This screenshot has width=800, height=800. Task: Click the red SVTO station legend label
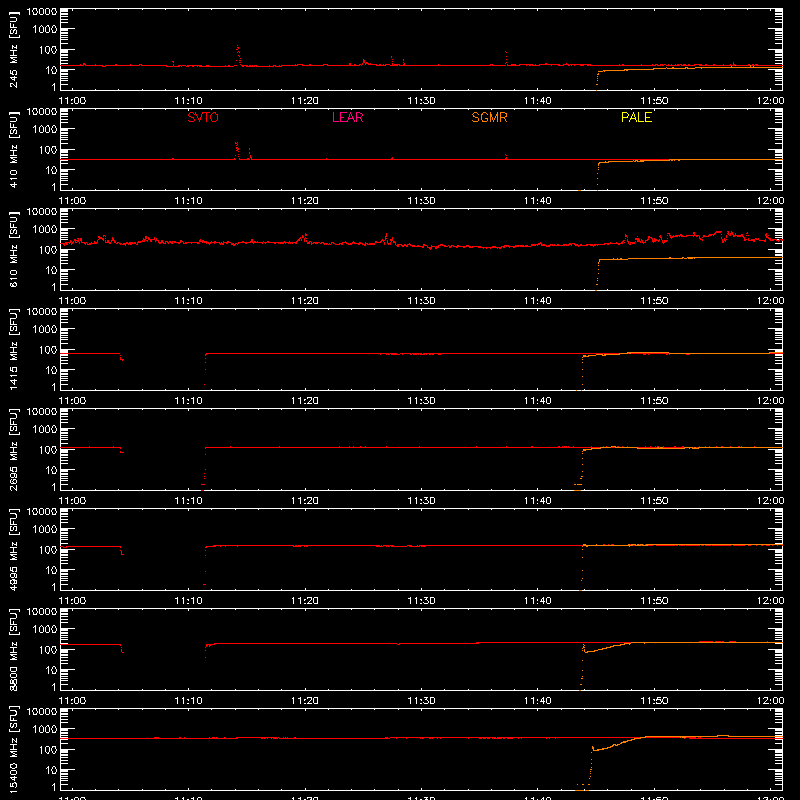[x=203, y=117]
